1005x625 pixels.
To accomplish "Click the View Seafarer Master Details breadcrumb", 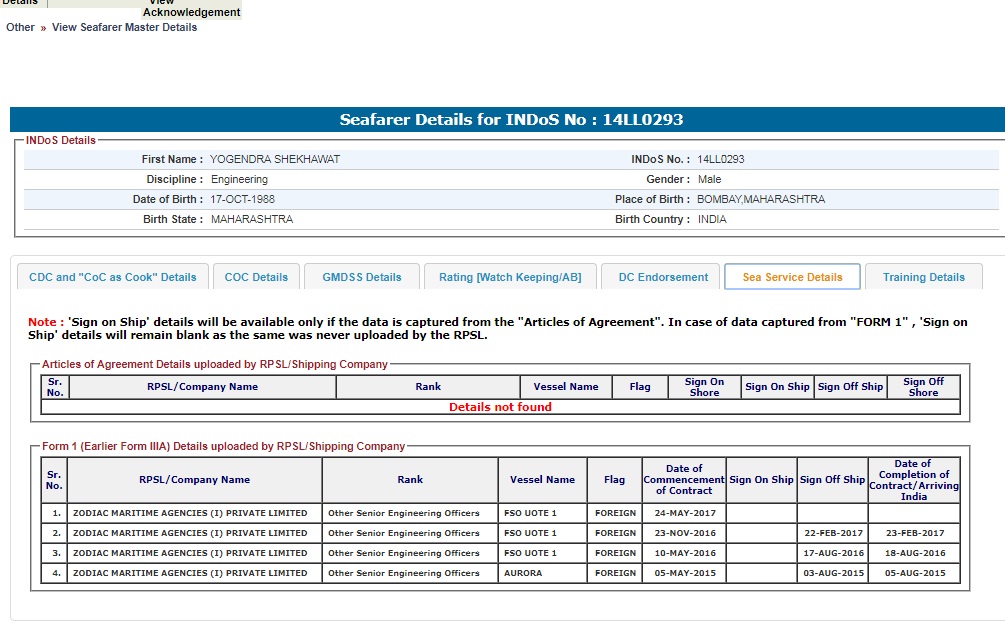I will coord(125,27).
